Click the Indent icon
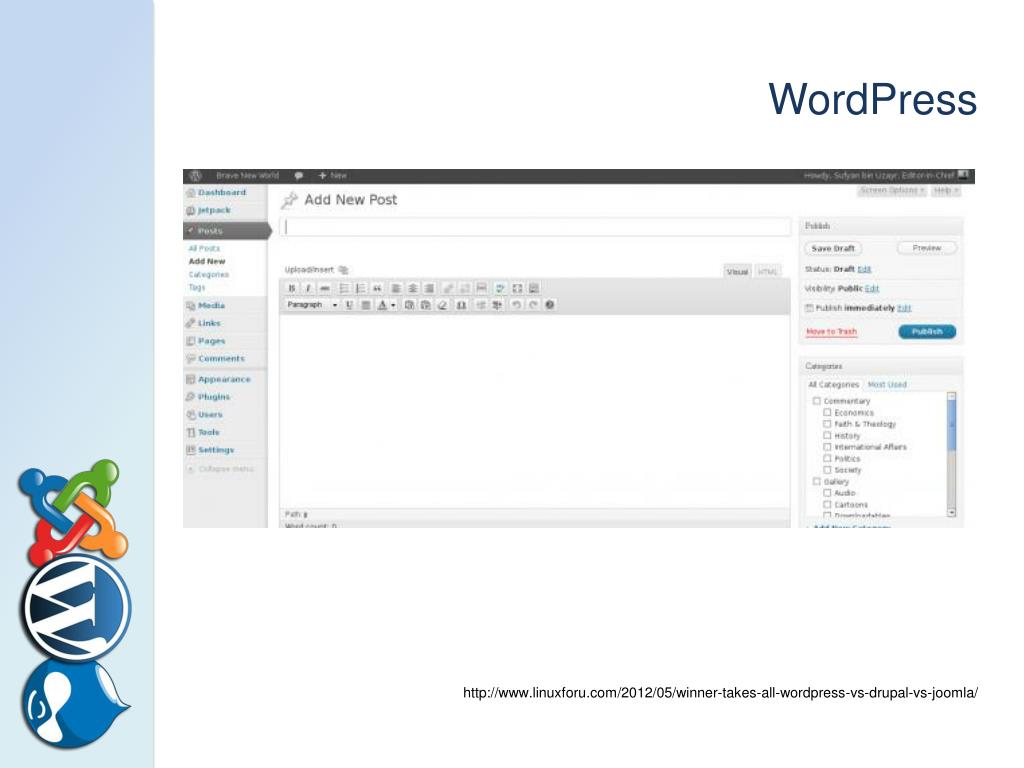 tap(498, 305)
